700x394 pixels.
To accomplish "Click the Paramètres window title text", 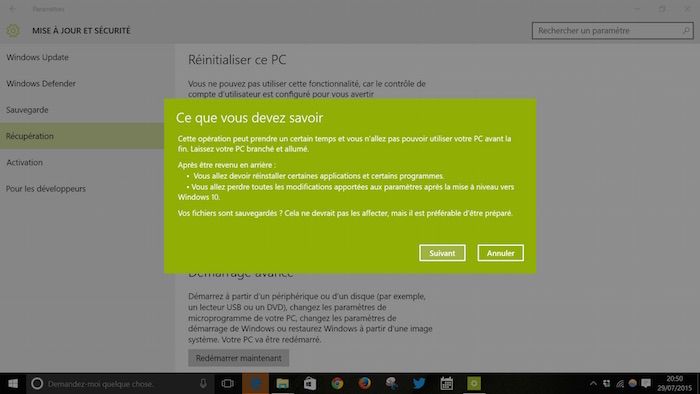I will [x=48, y=9].
